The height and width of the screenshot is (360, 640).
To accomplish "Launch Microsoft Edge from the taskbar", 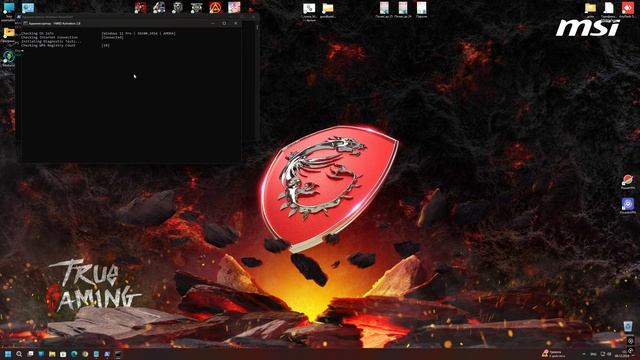I will [x=74, y=354].
